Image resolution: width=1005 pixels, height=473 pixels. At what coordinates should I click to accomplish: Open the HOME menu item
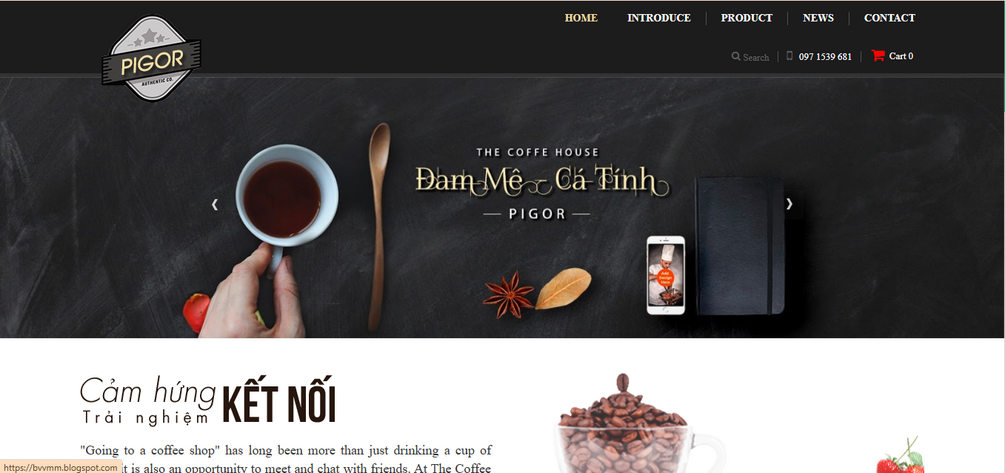581,18
